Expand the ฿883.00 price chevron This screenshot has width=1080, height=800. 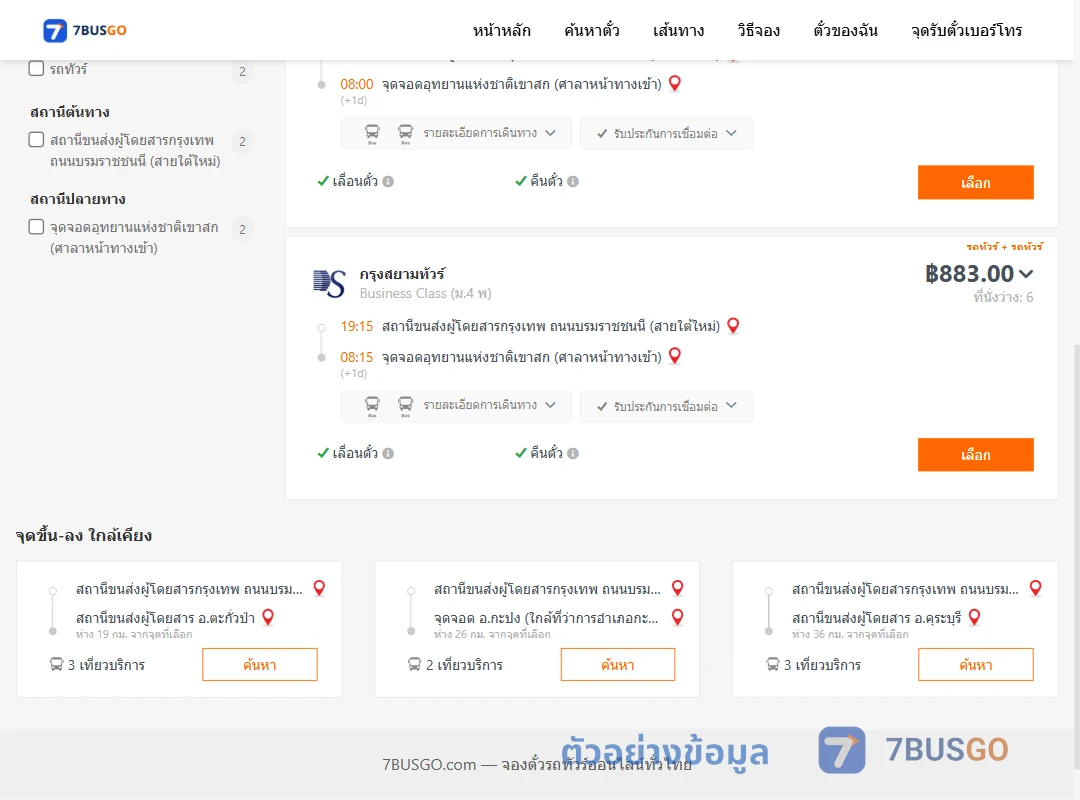pos(1026,274)
